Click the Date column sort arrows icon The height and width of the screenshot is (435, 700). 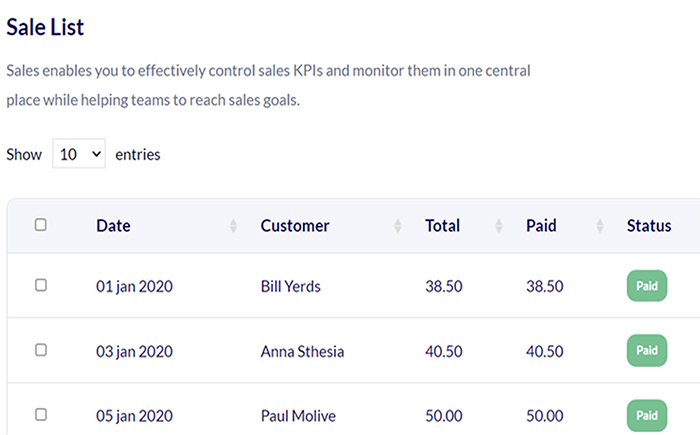pos(233,226)
